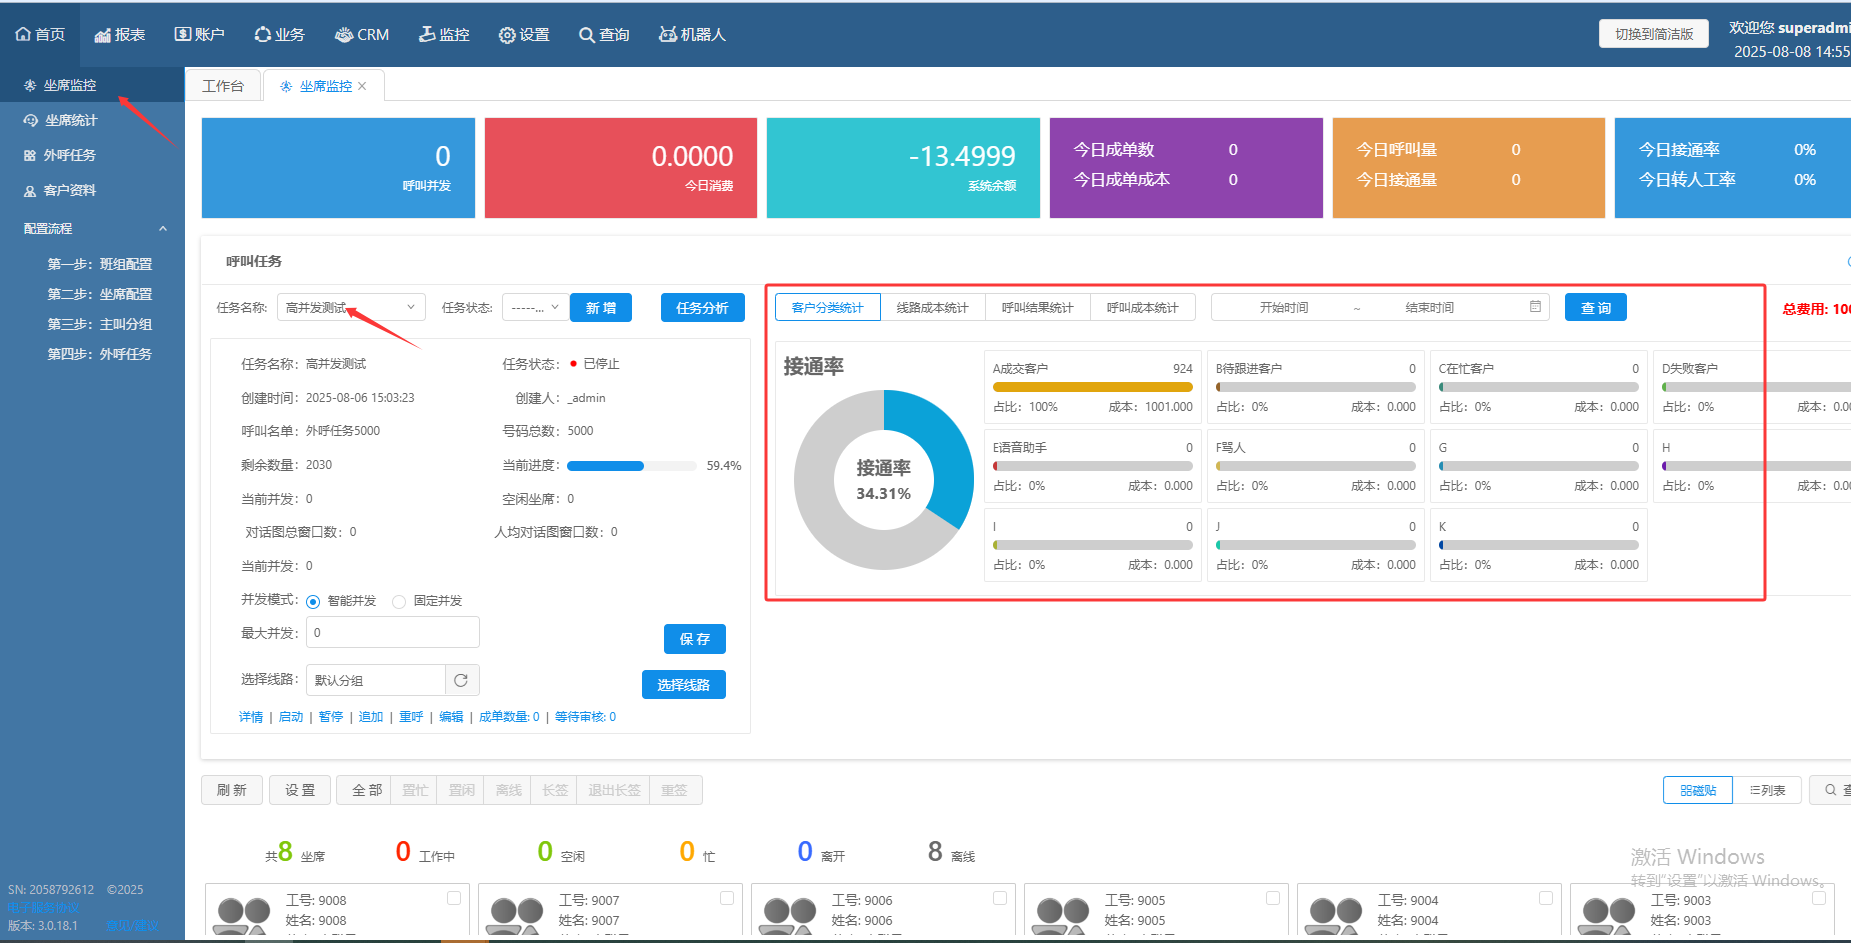Viewport: 1851px width, 943px height.
Task: Click the refresh icon beside line group field
Action: tap(461, 680)
